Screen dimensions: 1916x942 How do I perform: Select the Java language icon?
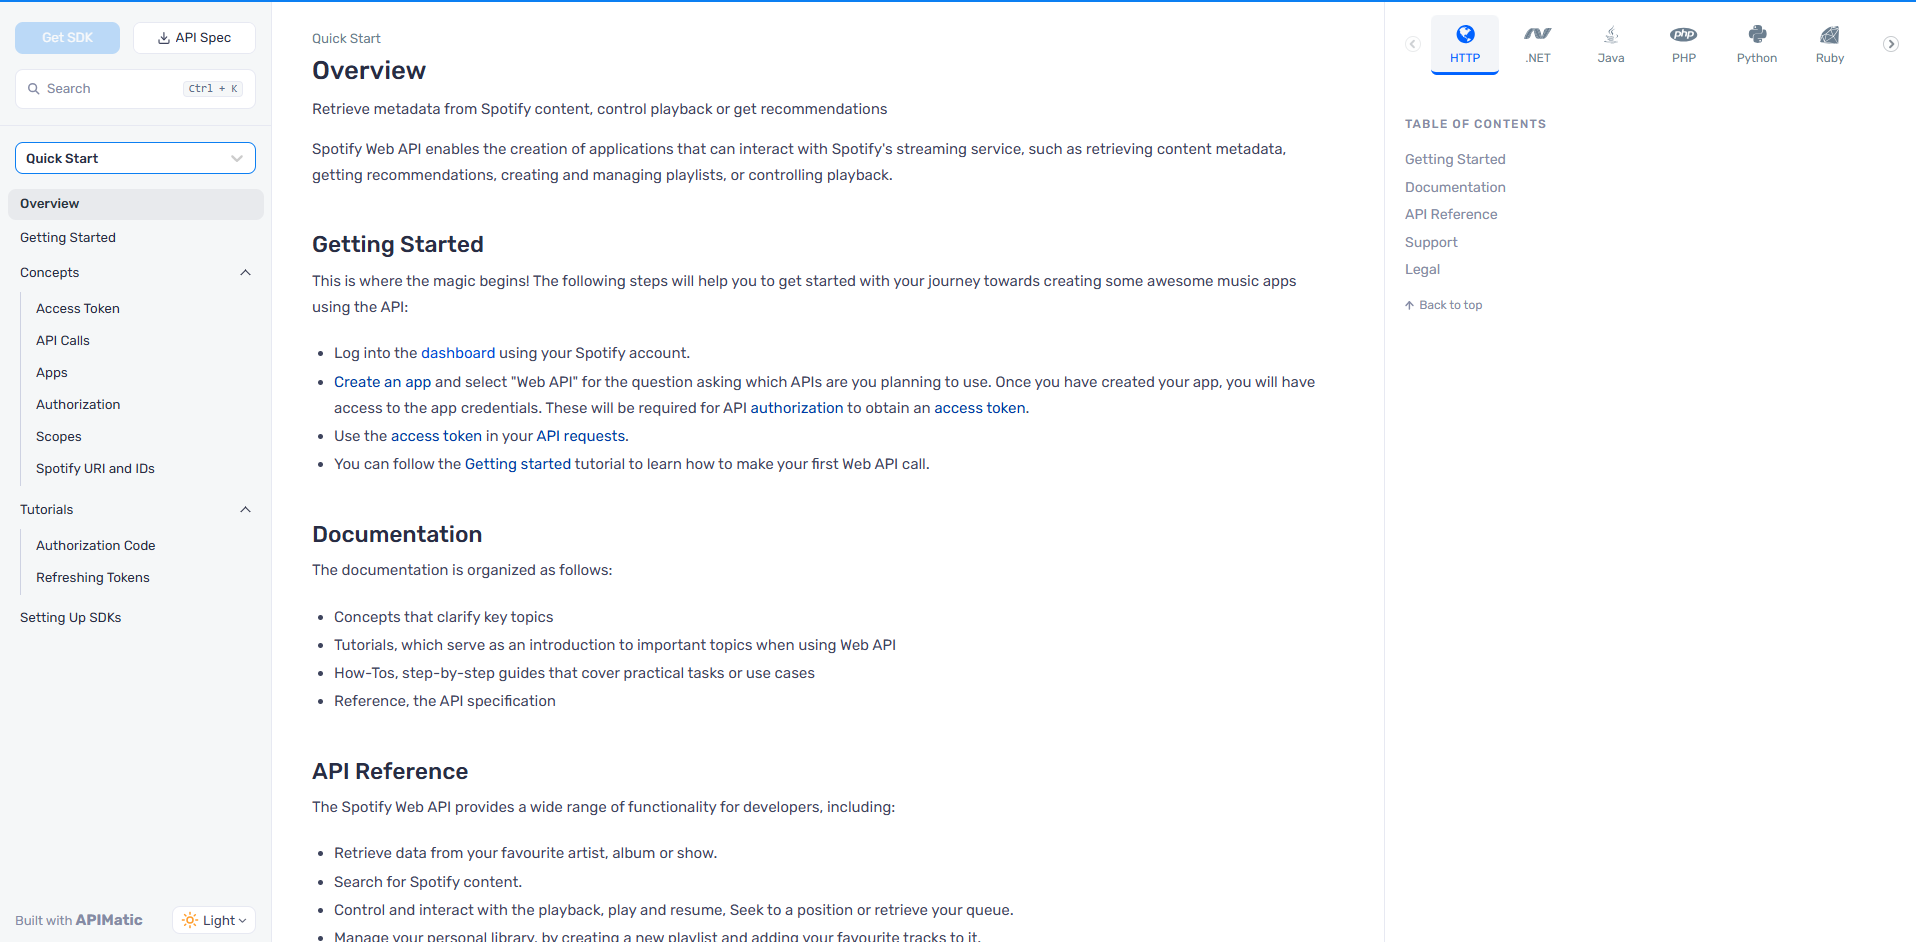point(1611,35)
